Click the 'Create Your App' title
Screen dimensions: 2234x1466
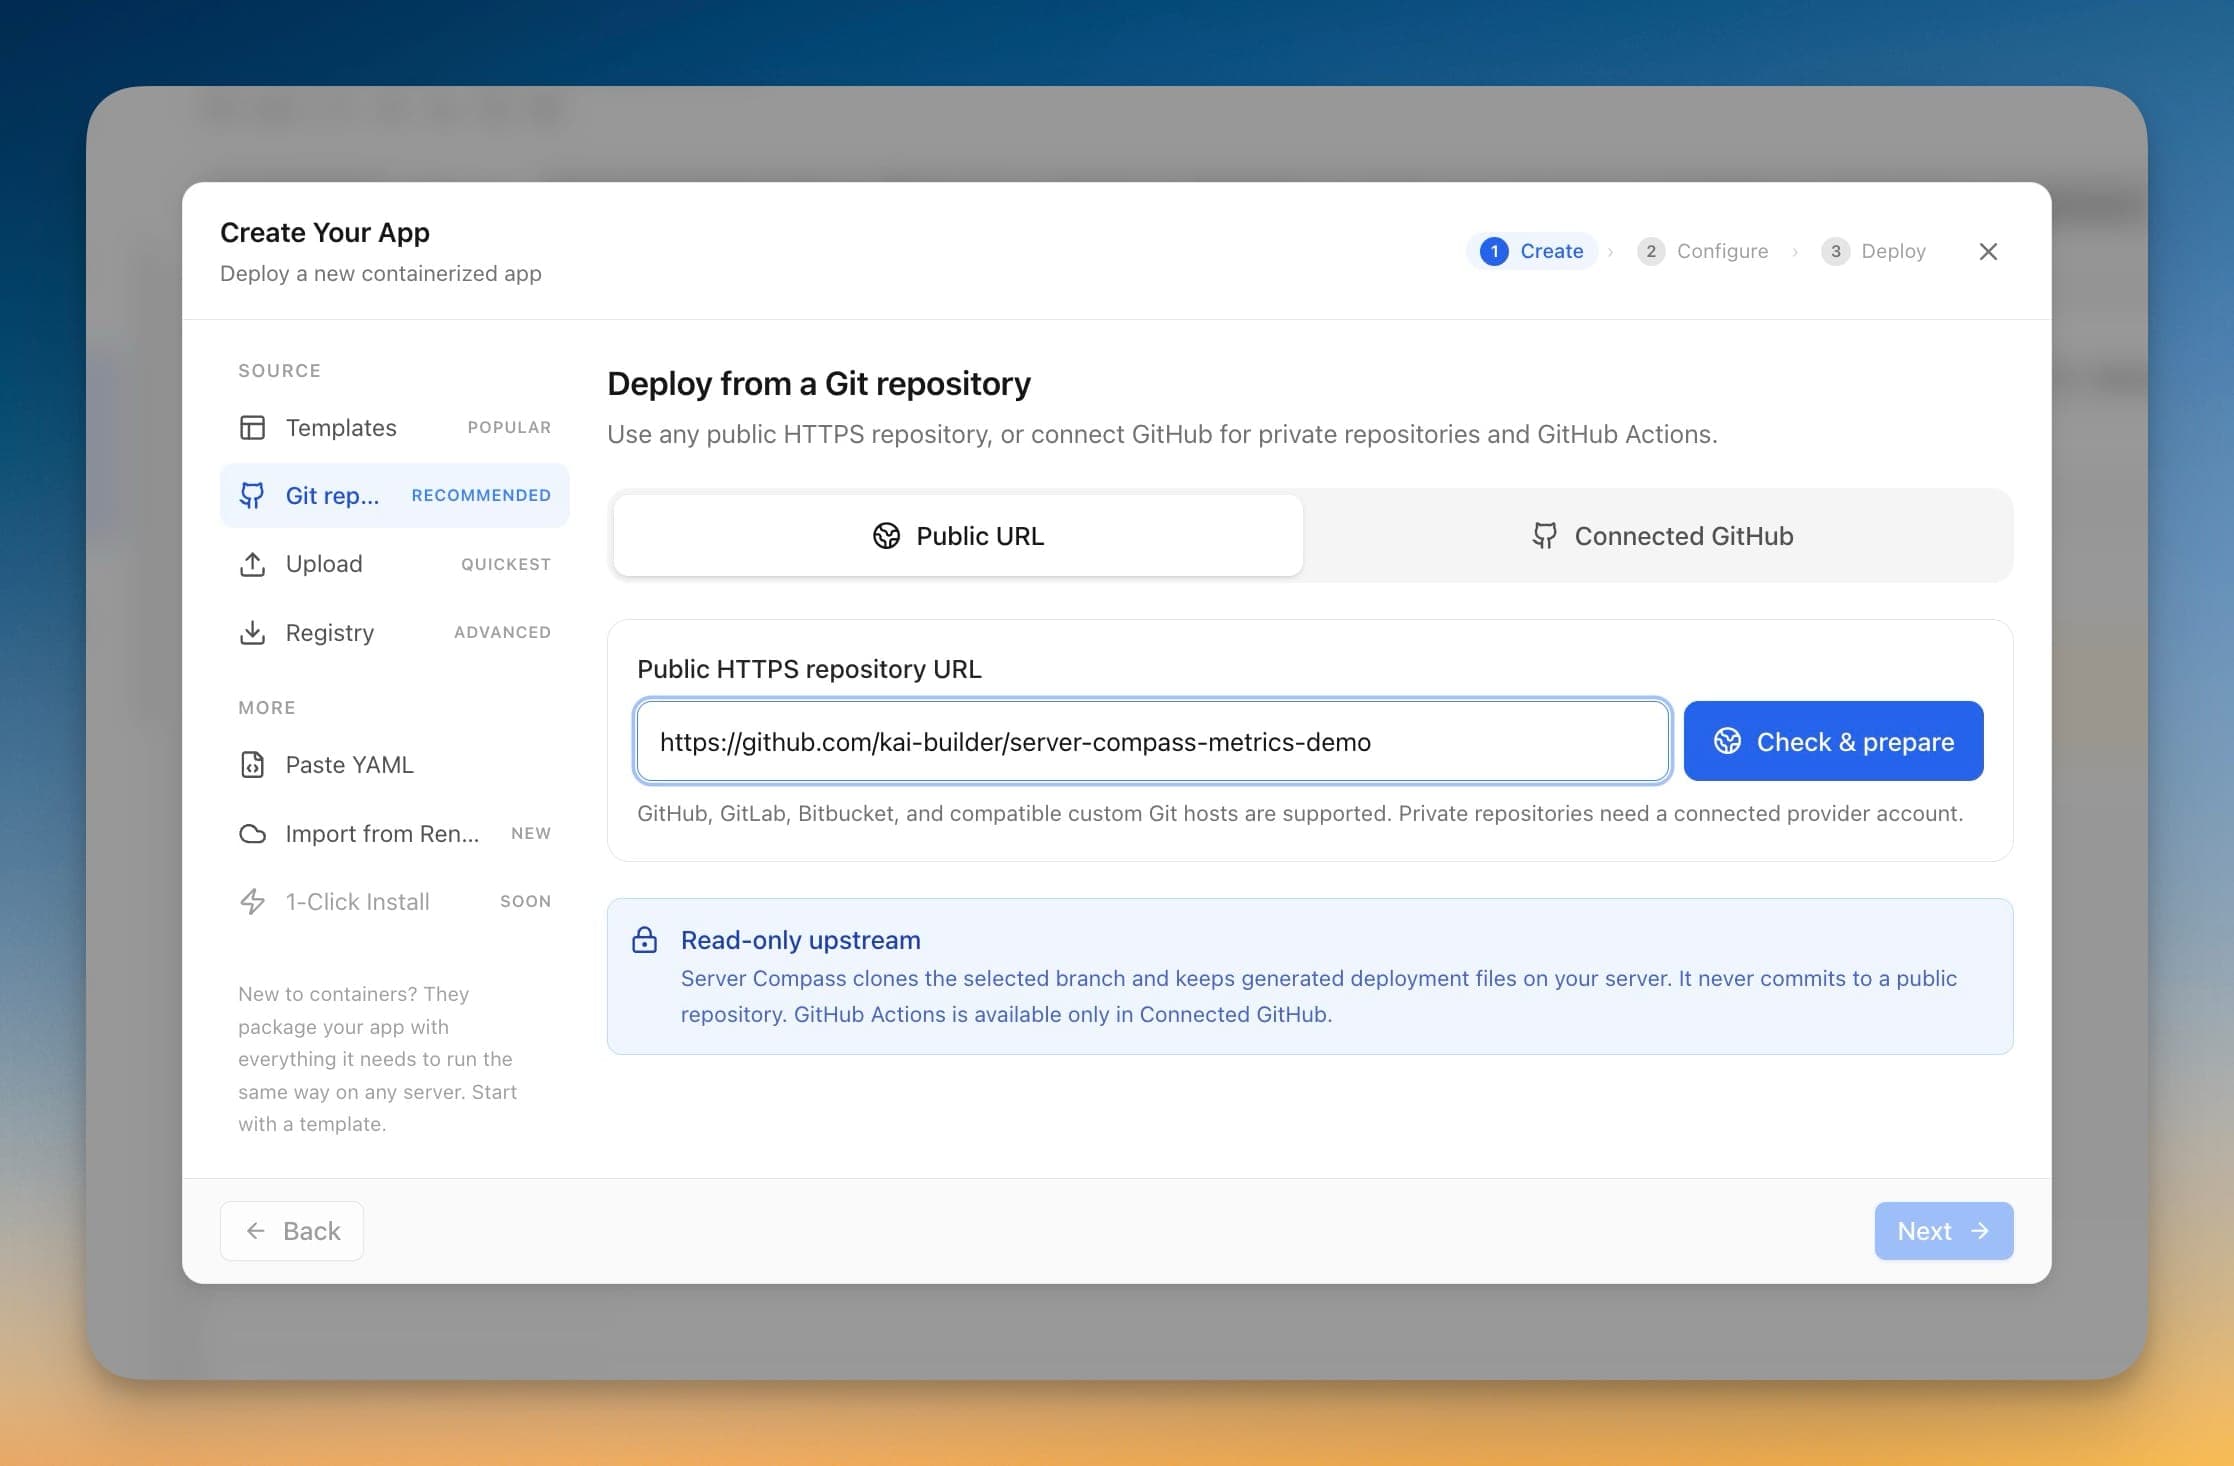pos(325,233)
